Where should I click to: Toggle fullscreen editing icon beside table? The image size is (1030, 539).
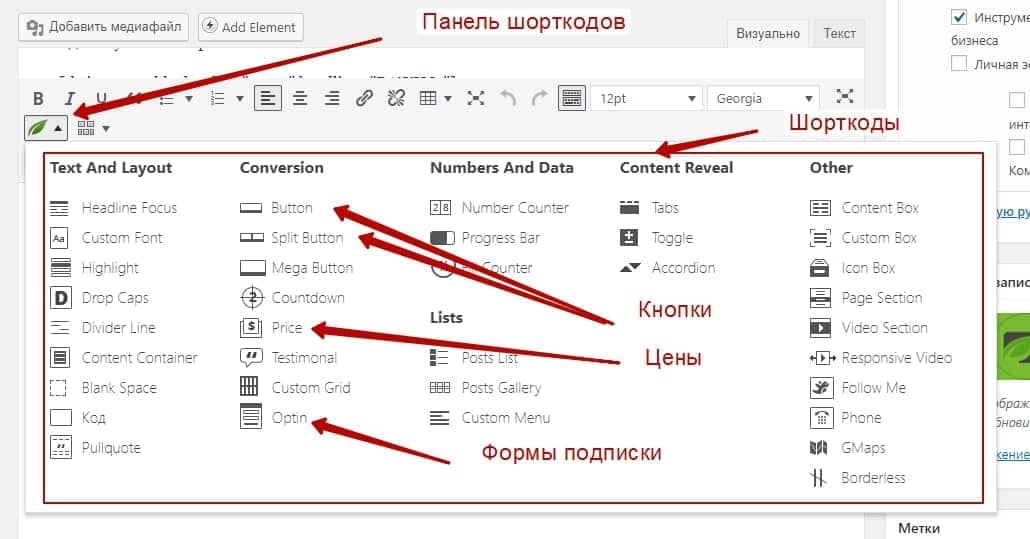(x=476, y=98)
